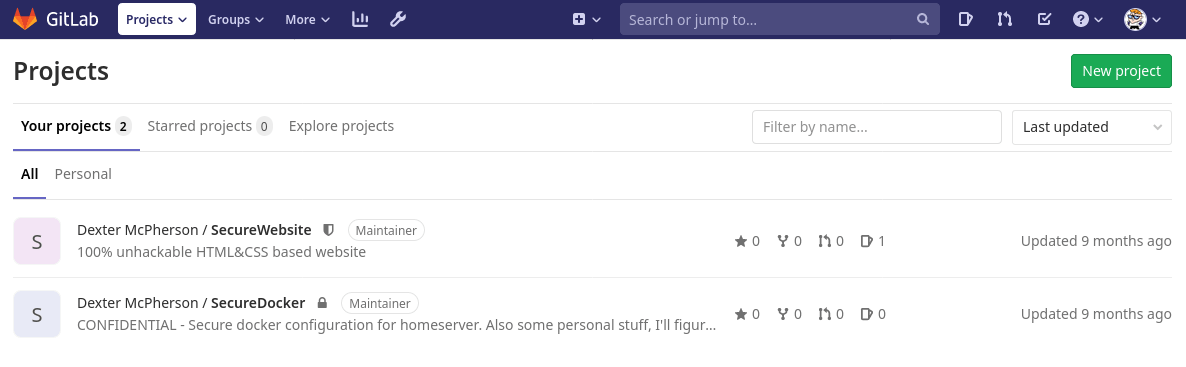Open Merge requests icon in top navbar

(x=1004, y=20)
